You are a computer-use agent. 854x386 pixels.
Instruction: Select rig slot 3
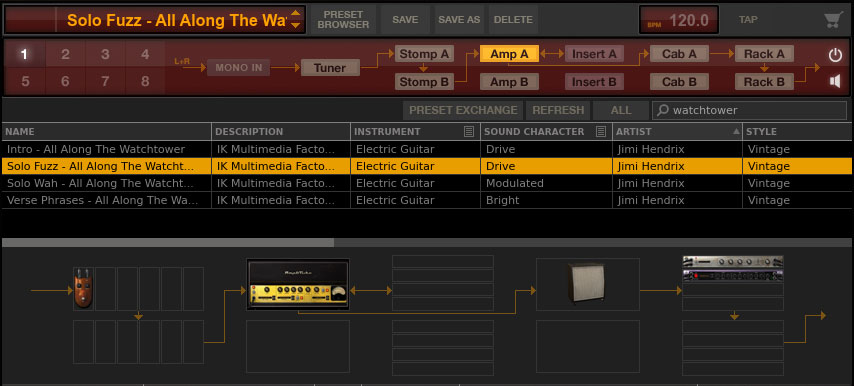[x=105, y=54]
